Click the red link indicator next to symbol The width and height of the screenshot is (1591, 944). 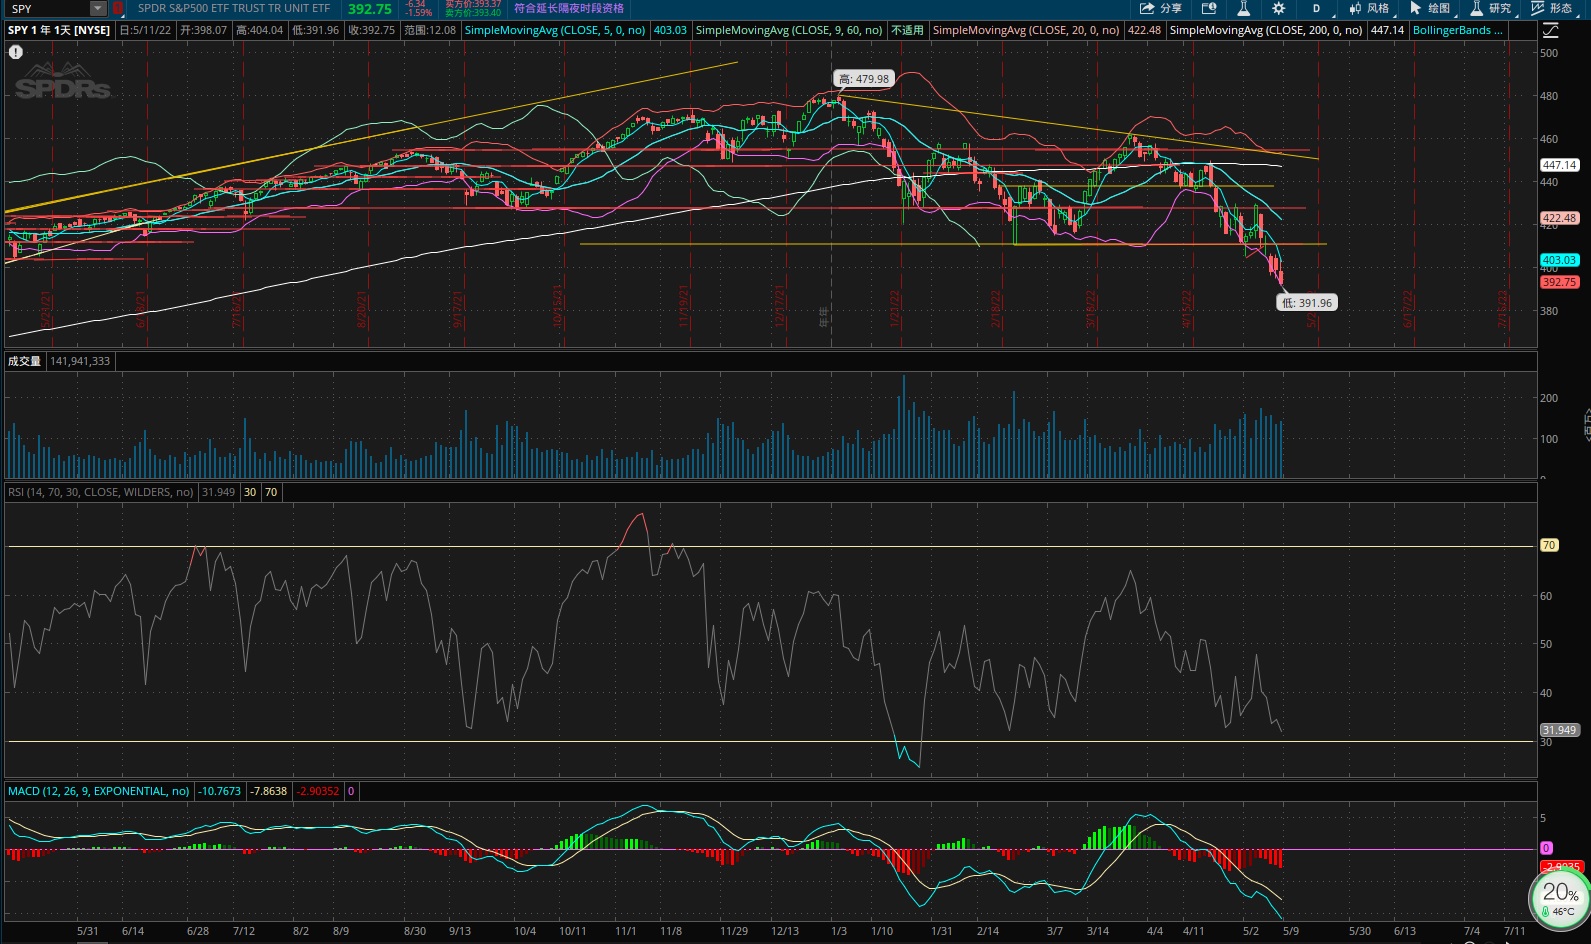(118, 8)
